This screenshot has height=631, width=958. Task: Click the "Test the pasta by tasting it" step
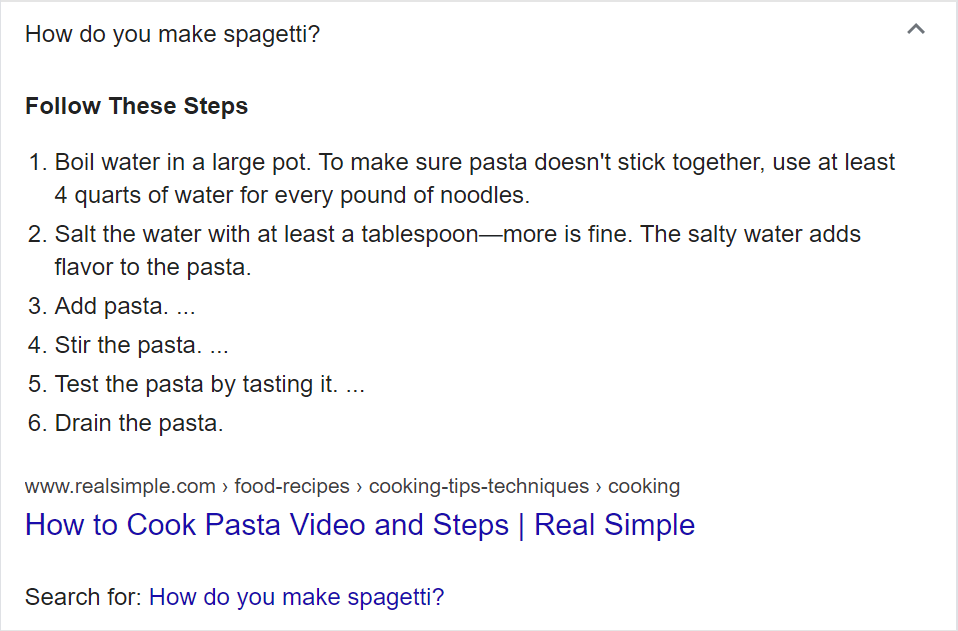[196, 384]
